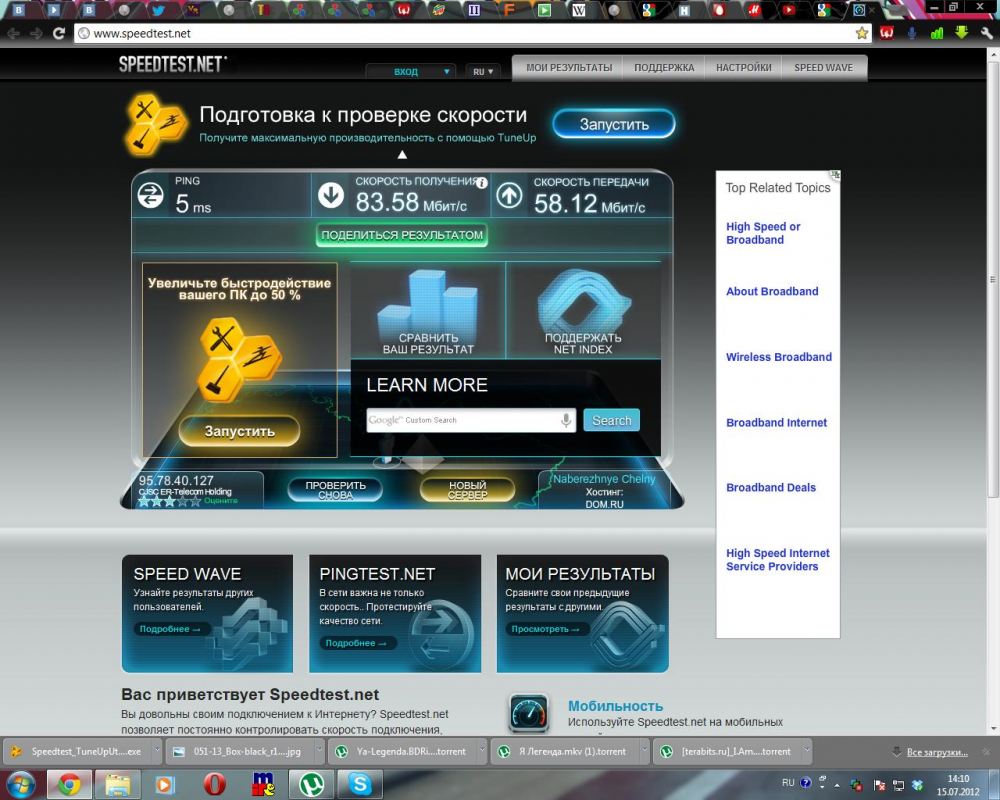Click the red extension icon beside the bookmark star
1000x800 pixels.
(886, 33)
